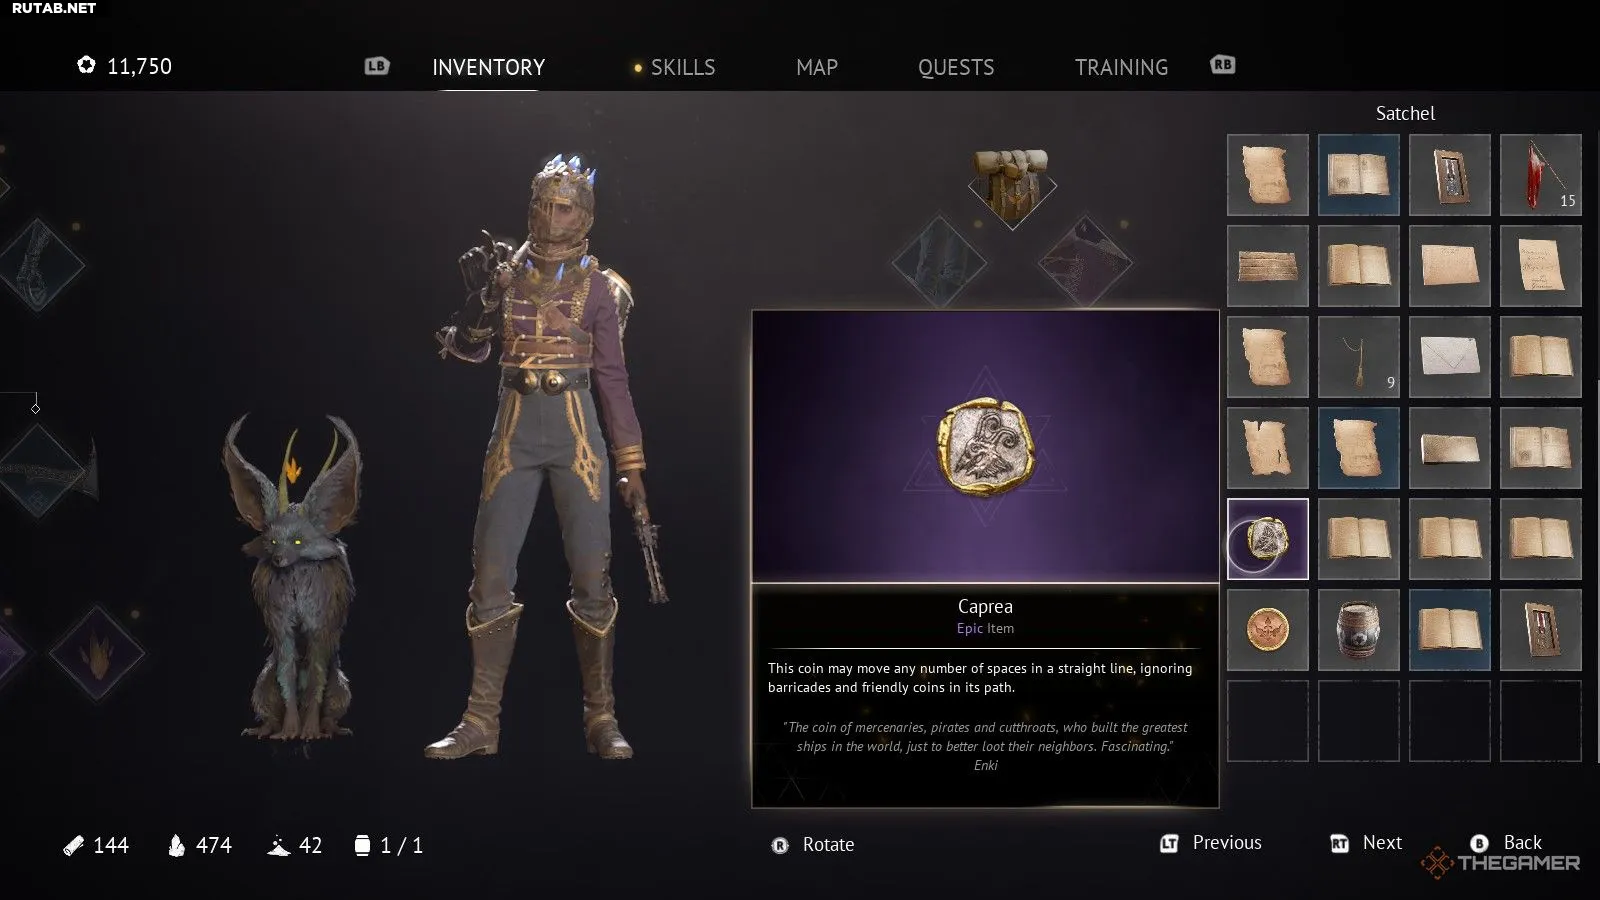Viewport: 1600px width, 900px height.
Task: Select the wooden barrel item in the satchel
Action: [x=1358, y=630]
